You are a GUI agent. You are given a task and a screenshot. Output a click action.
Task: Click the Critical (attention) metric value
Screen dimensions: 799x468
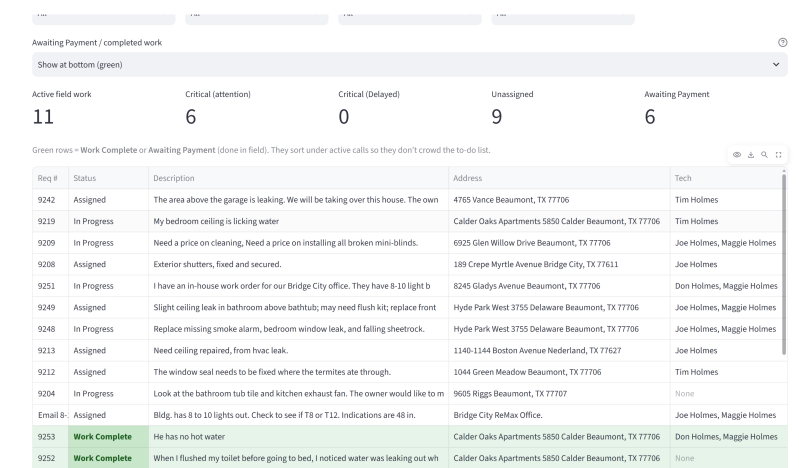click(x=191, y=117)
